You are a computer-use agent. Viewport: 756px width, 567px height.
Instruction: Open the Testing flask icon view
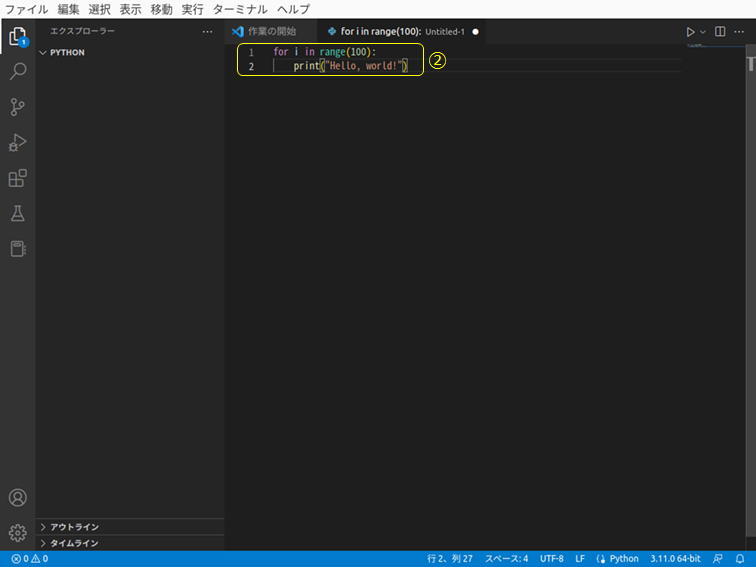coord(18,213)
